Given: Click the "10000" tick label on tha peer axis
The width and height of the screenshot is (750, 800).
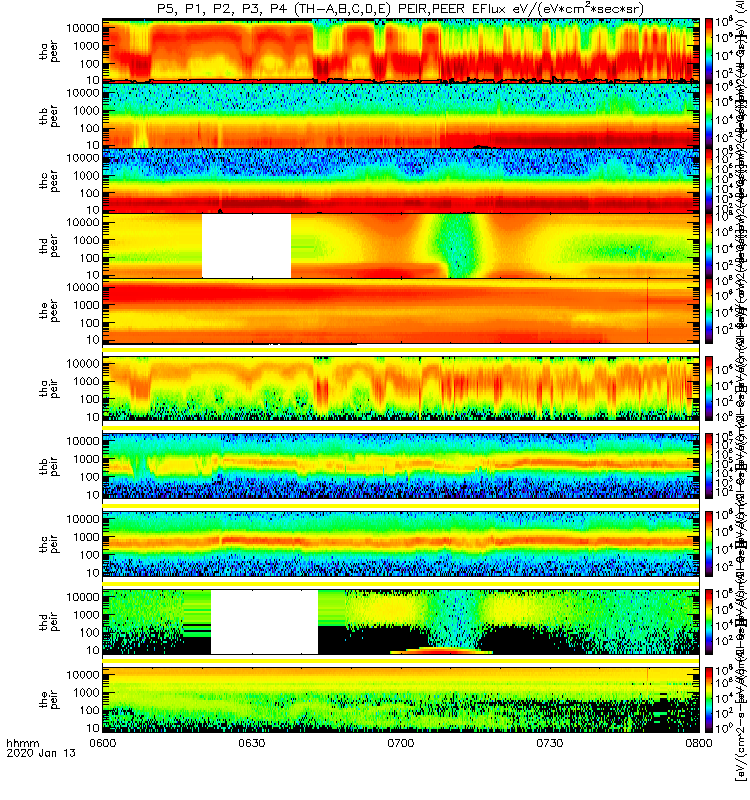Looking at the screenshot, I should 83,28.
